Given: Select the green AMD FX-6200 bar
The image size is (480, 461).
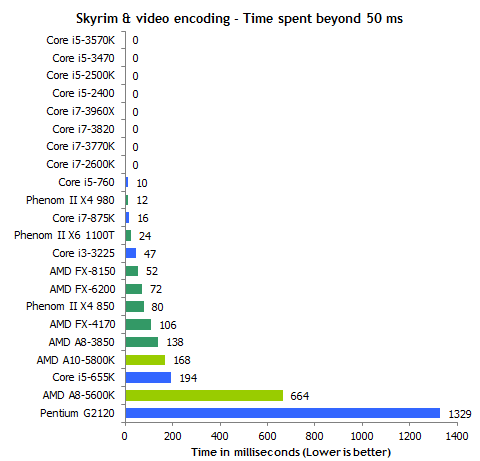Looking at the screenshot, I should point(134,289).
